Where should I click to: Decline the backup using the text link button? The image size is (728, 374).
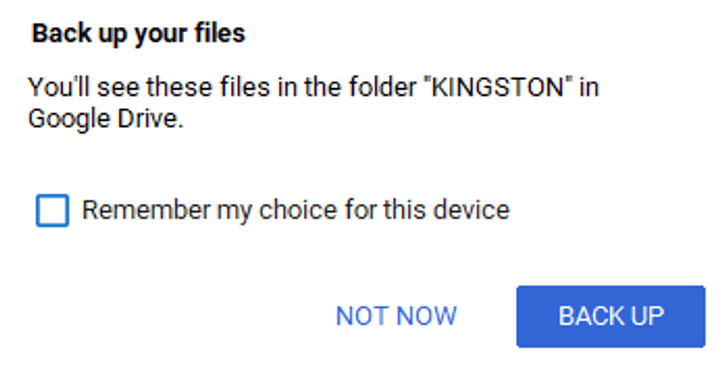coord(396,316)
